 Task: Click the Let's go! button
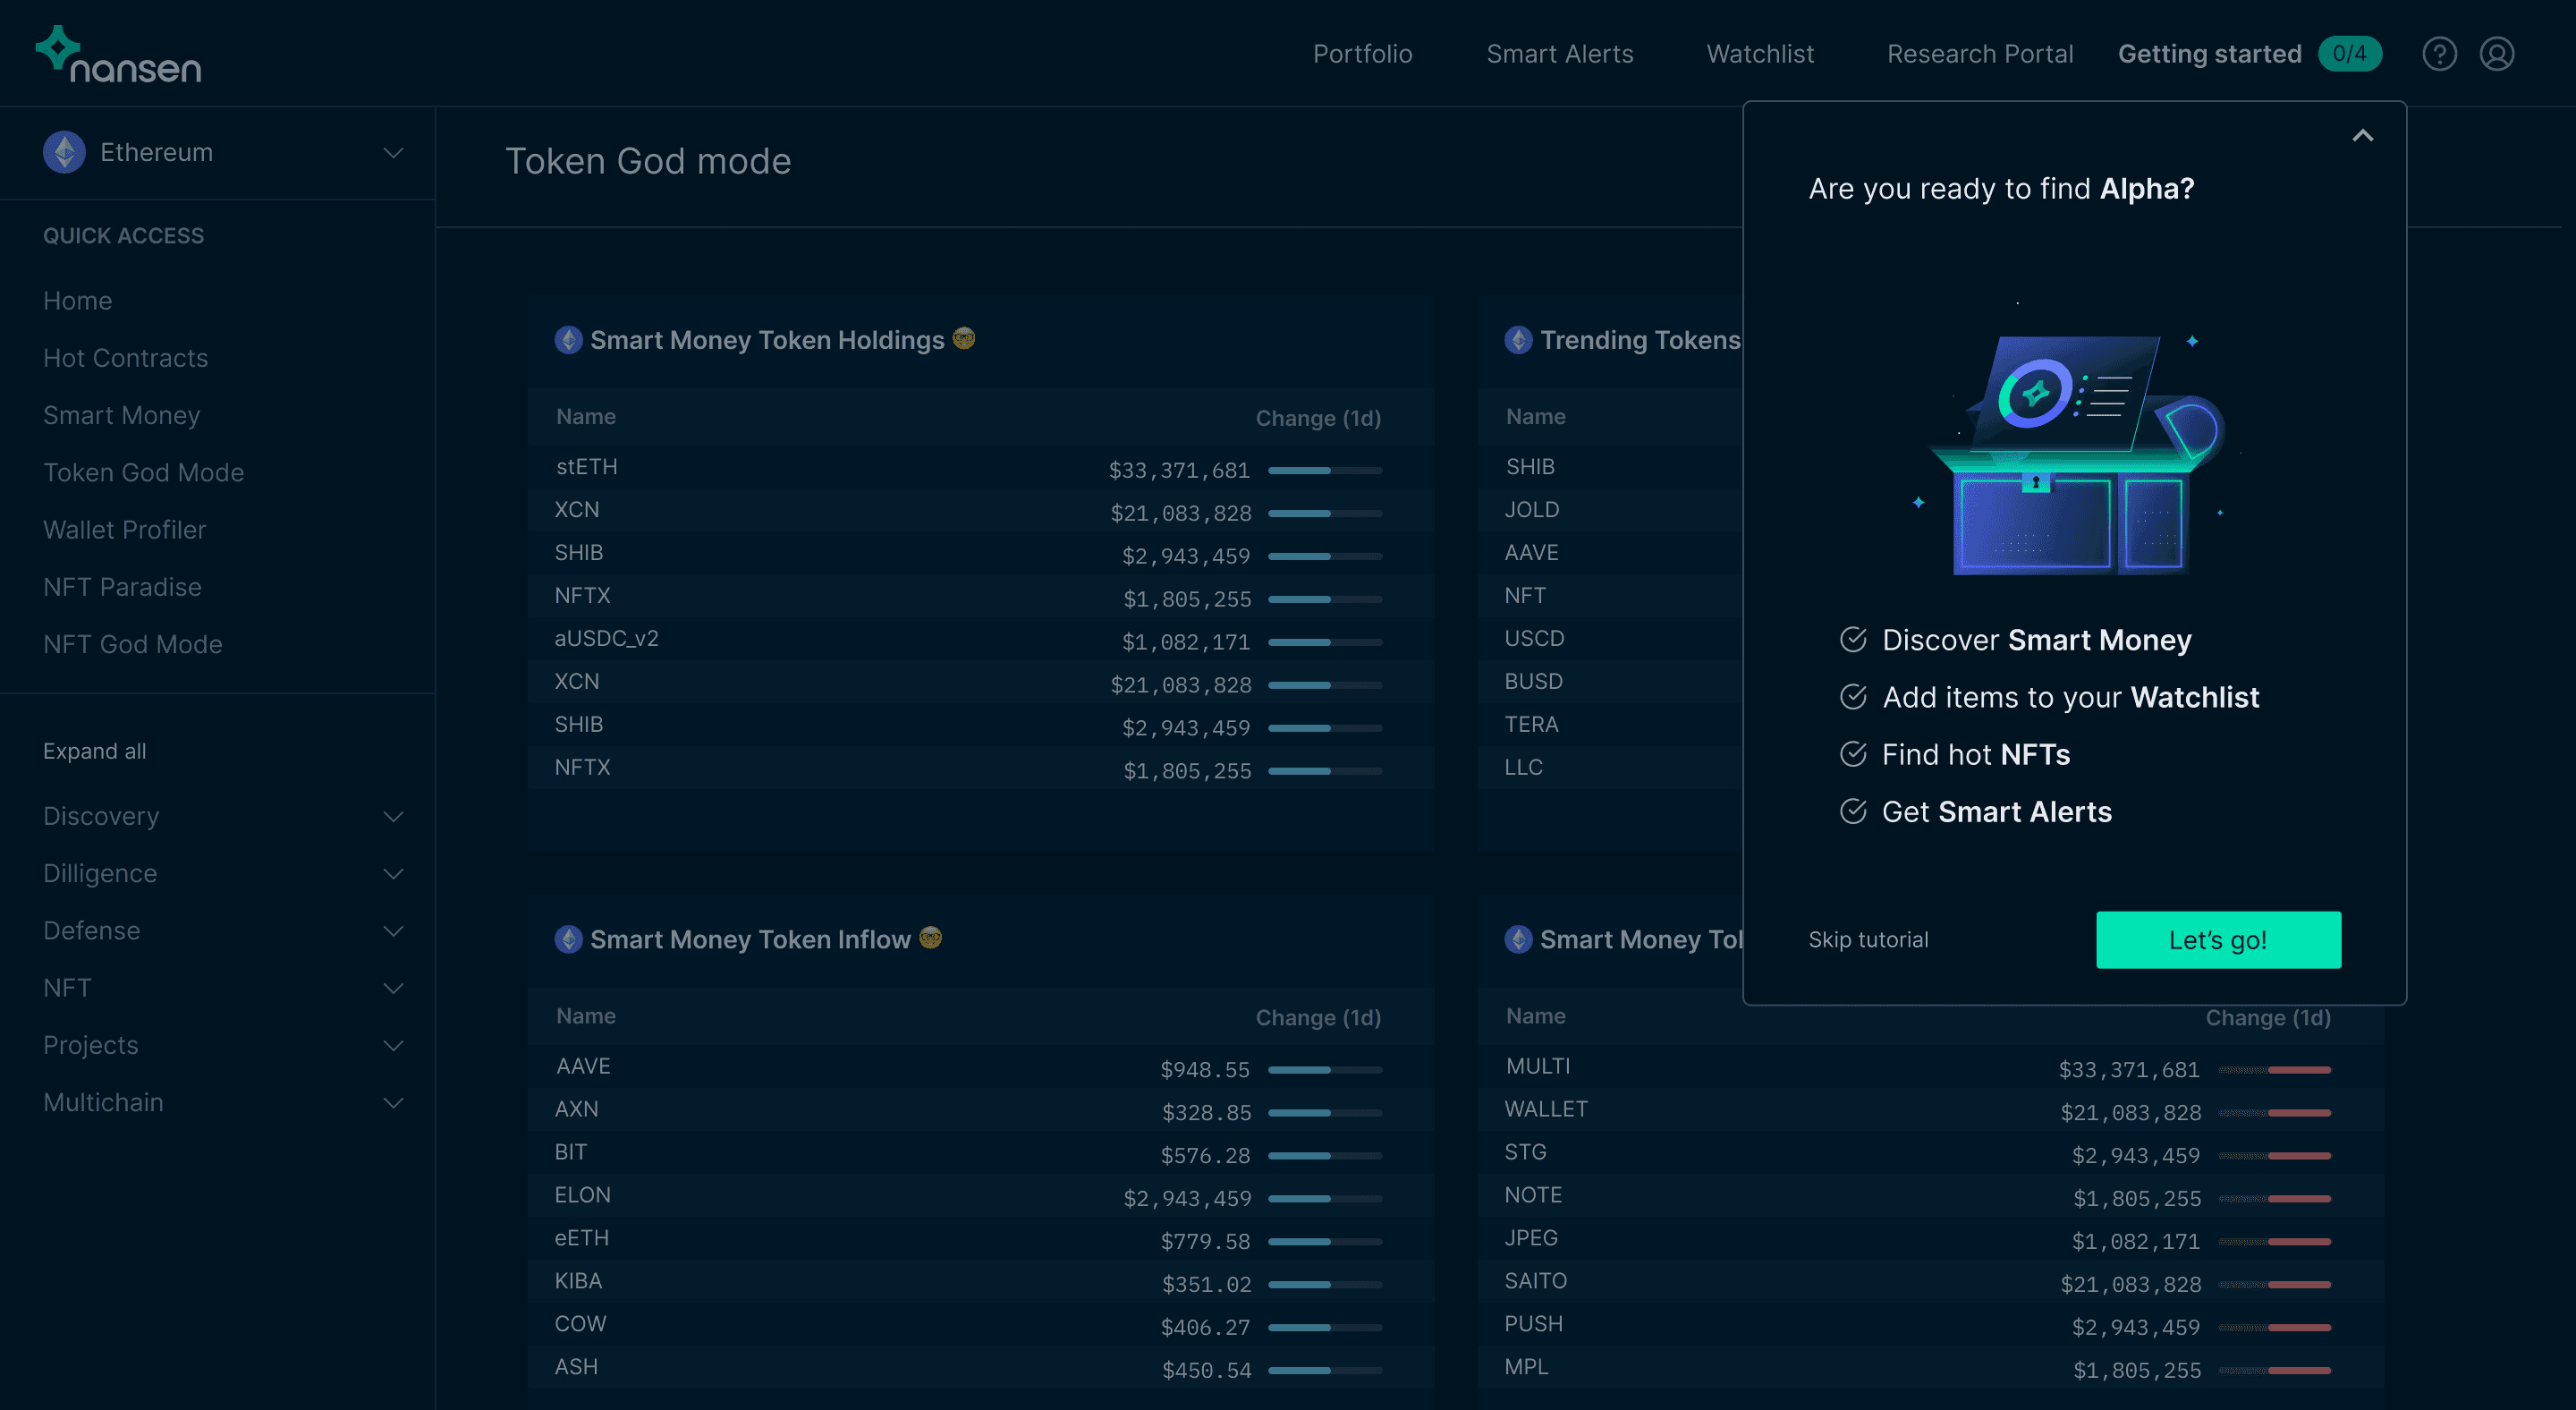(2218, 940)
